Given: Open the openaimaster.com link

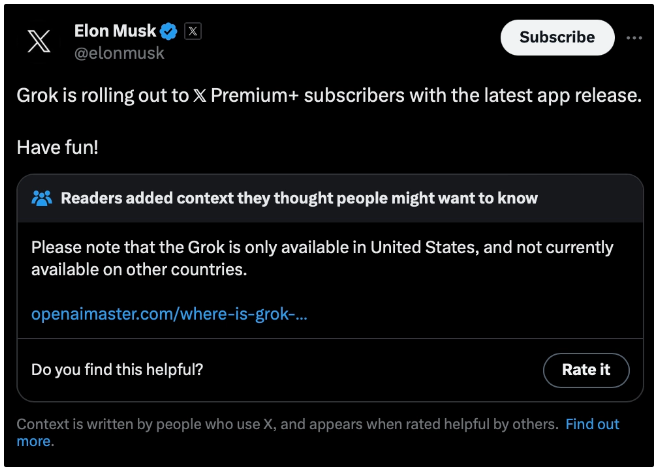Looking at the screenshot, I should [169, 314].
